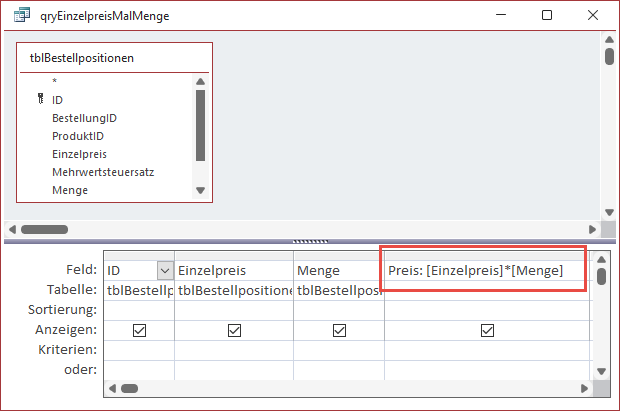Select the Mehrwertsteuersatz field in the table

102,172
